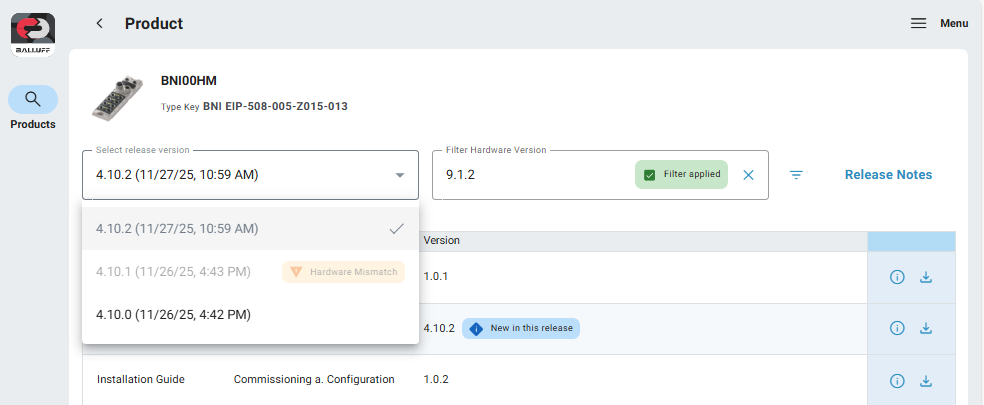
Task: Click the Menu label in top bar
Action: coord(954,23)
